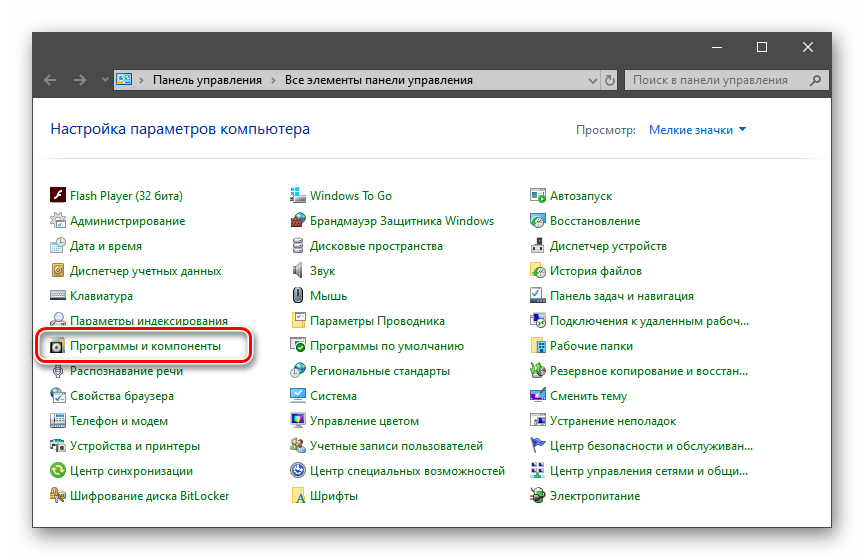Click the Система monitor icon
The image size is (864, 560).
(x=298, y=395)
